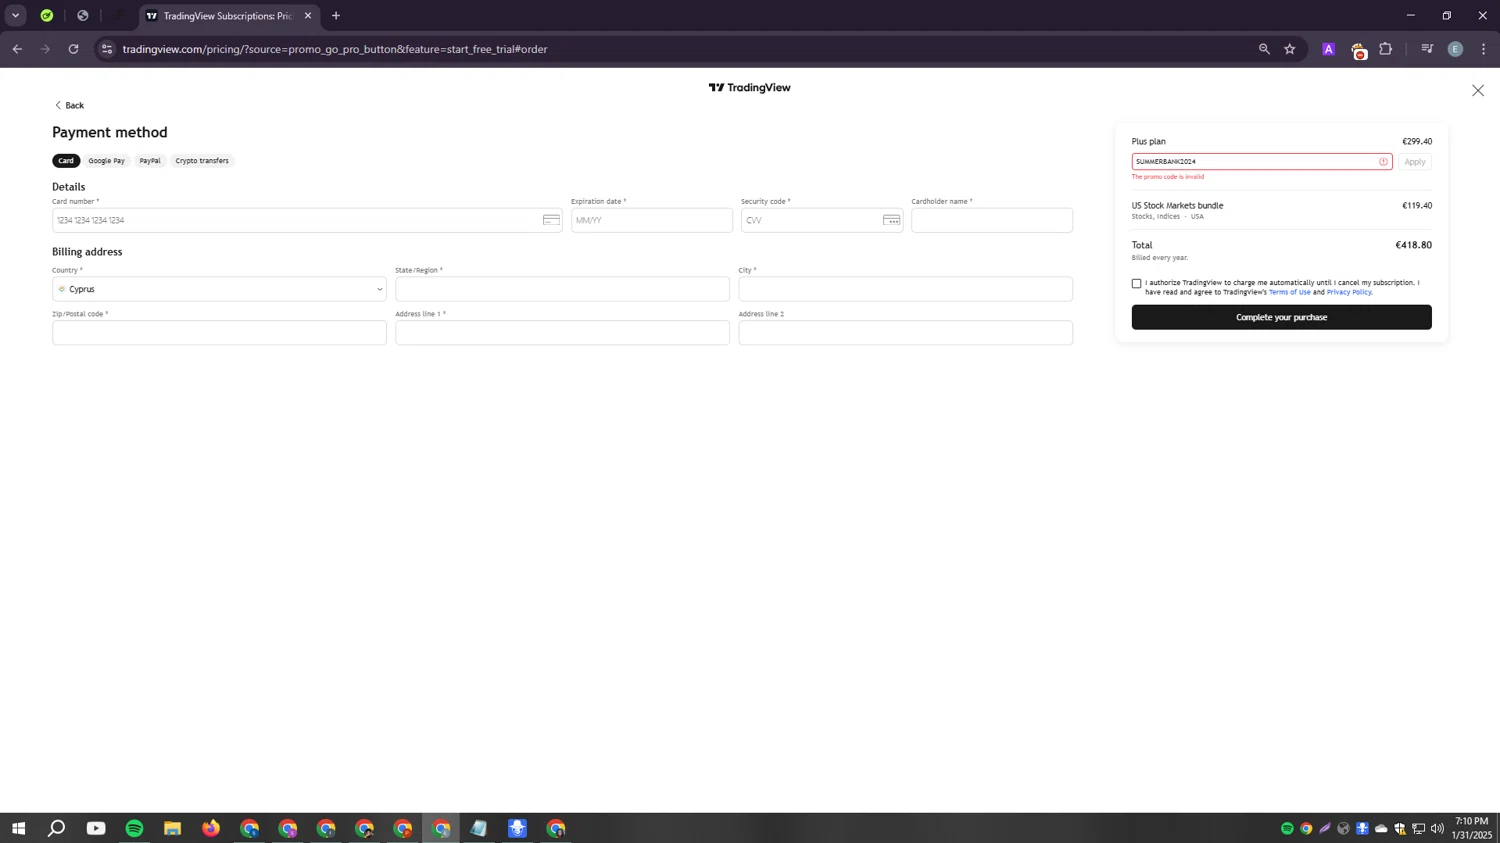
Task: Open File Explorer from taskbar
Action: point(172,828)
